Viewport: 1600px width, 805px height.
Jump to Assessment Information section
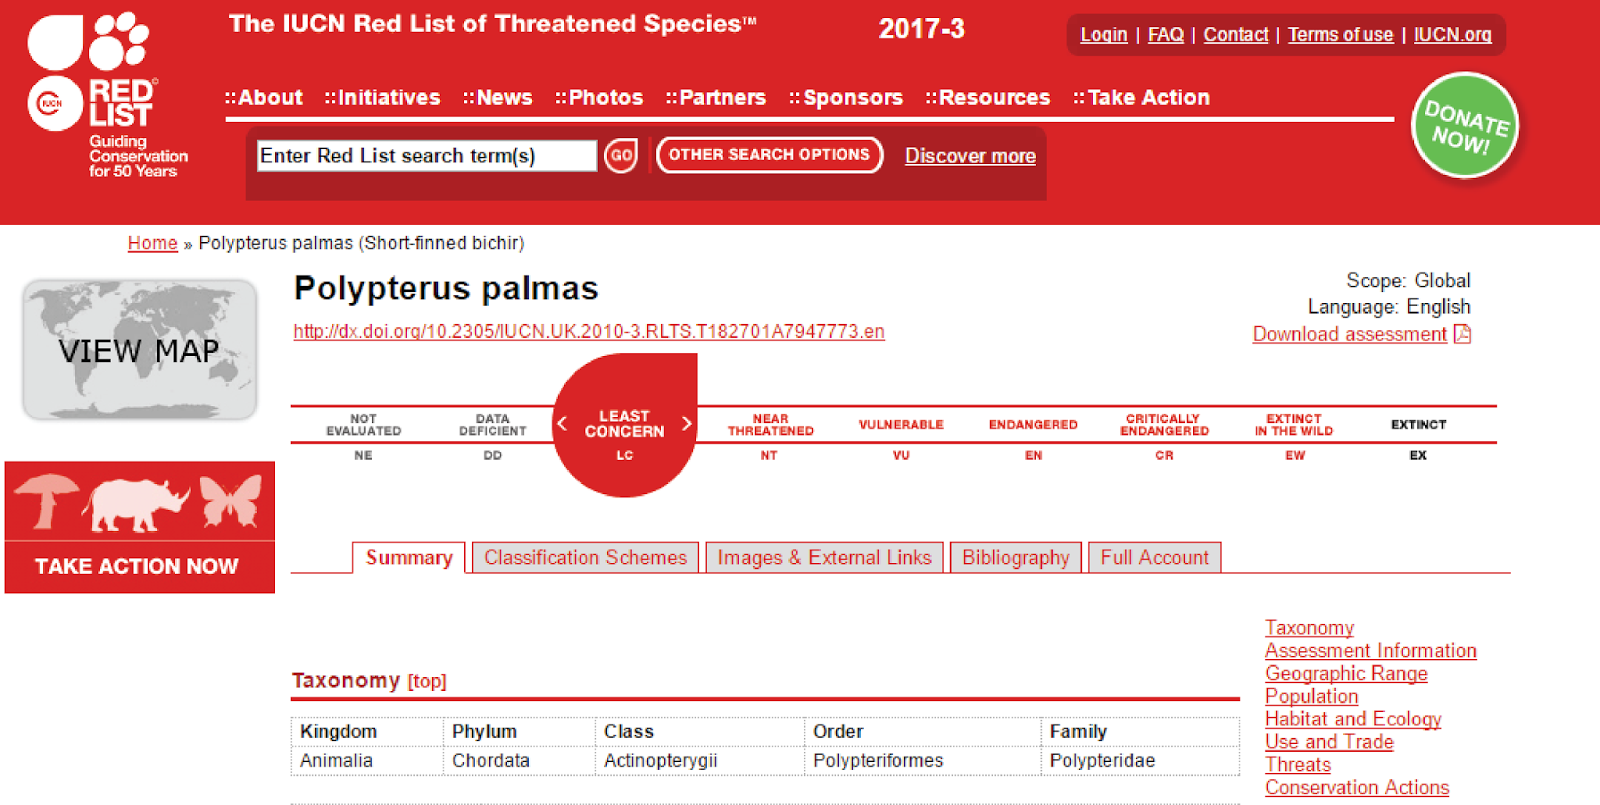[1371, 651]
